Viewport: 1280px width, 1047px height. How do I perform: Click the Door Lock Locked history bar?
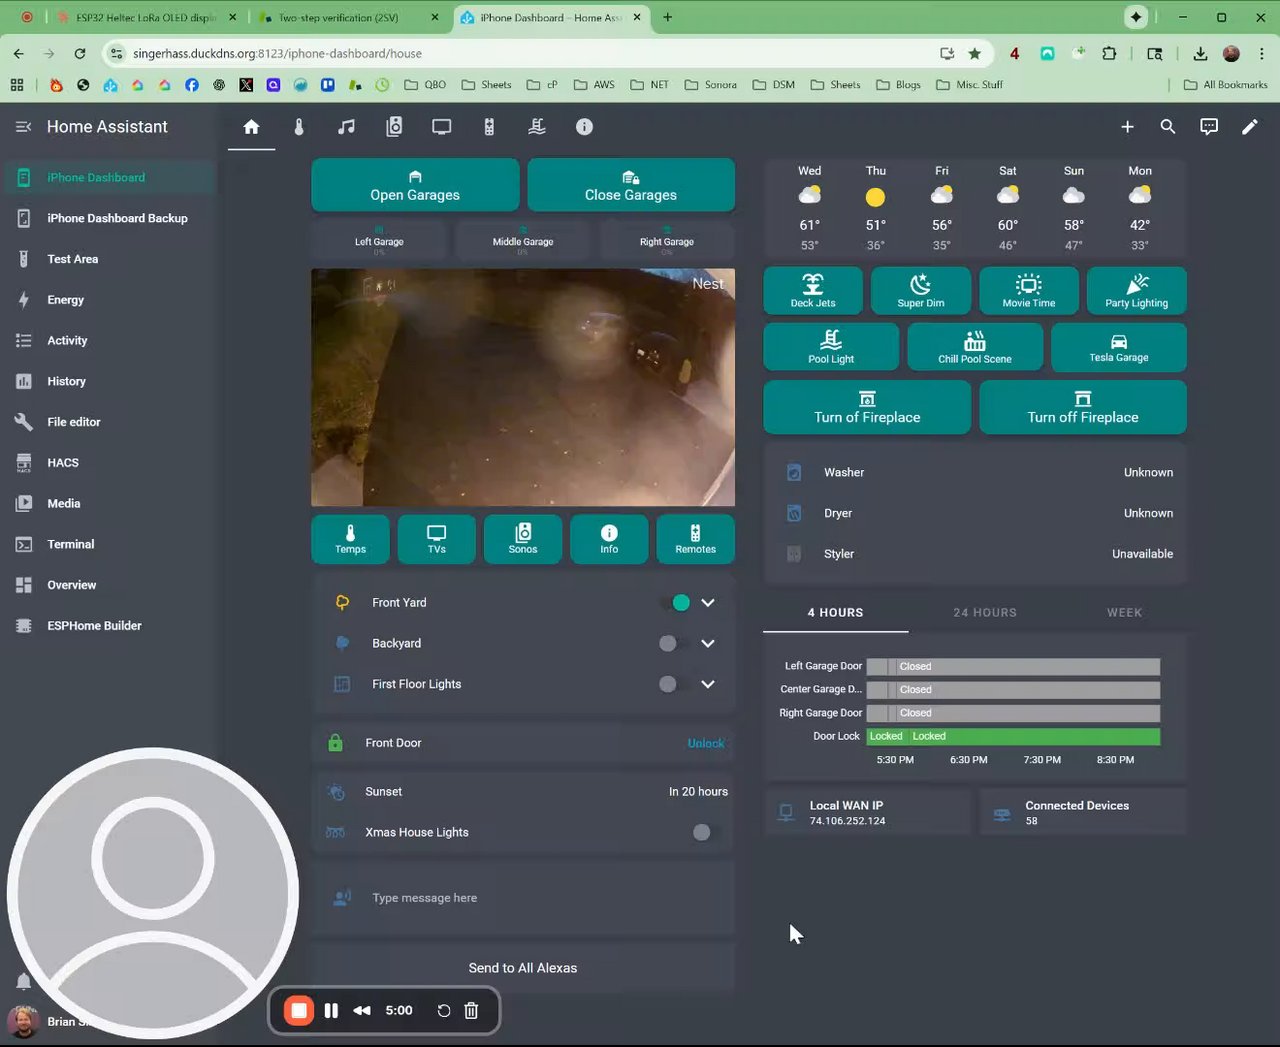click(x=1013, y=736)
